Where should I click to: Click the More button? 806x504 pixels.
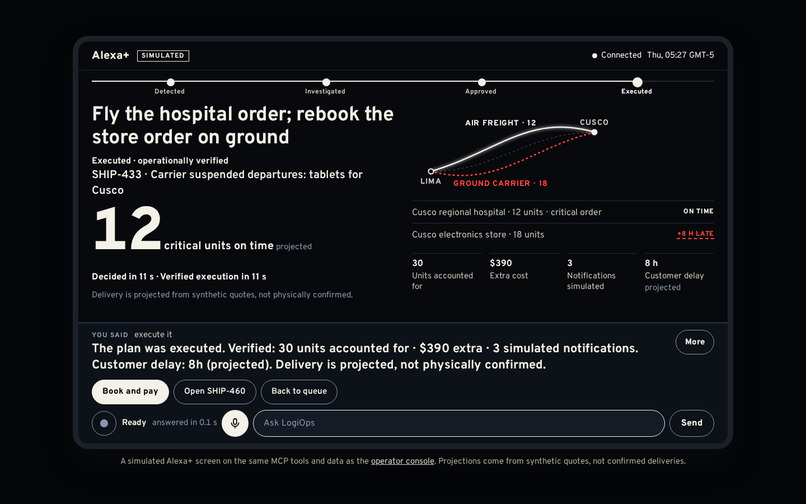pos(694,342)
